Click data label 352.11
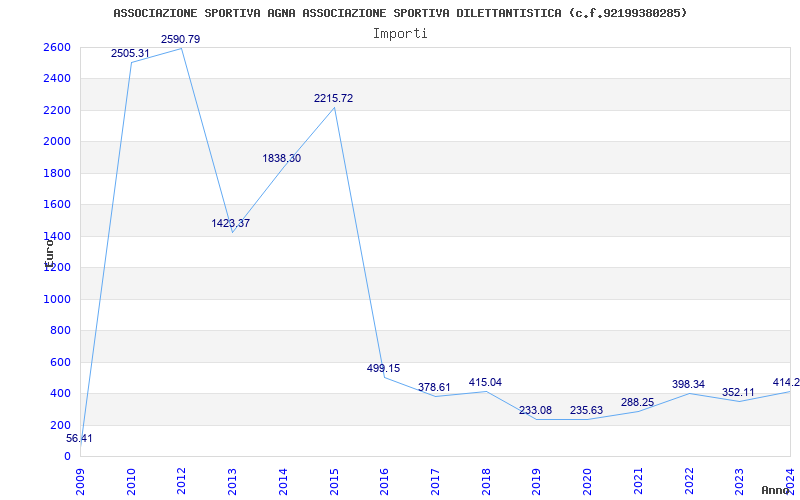This screenshot has width=800, height=500. (x=738, y=392)
